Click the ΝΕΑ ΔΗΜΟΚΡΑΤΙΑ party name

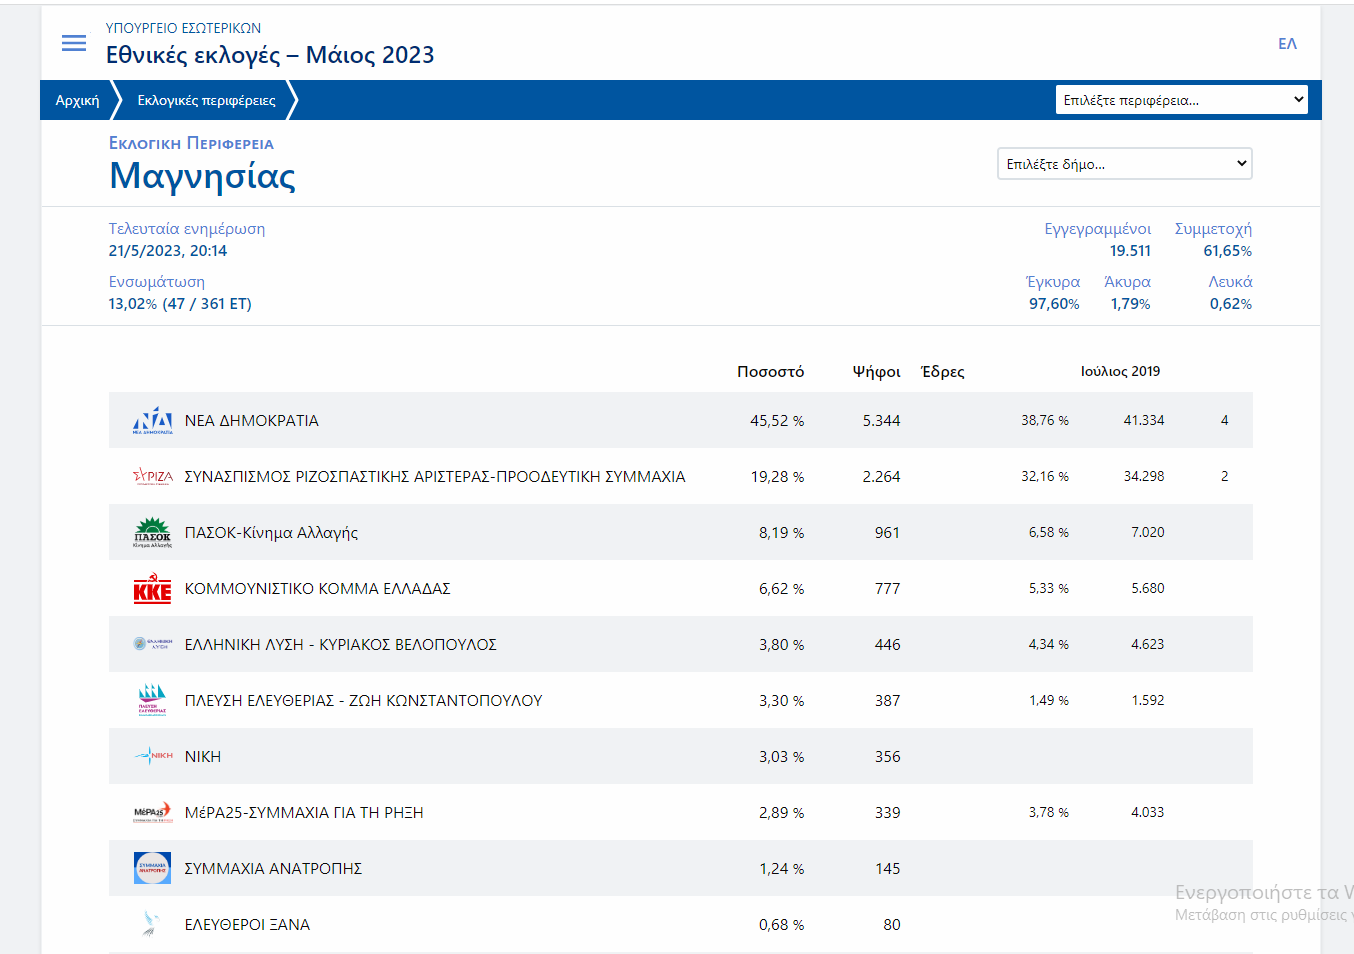point(251,421)
